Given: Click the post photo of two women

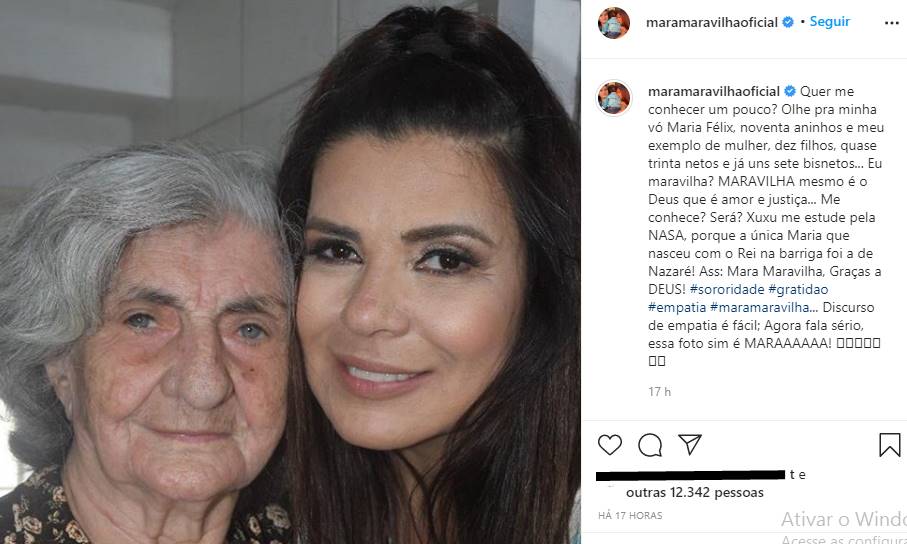Looking at the screenshot, I should coord(290,272).
